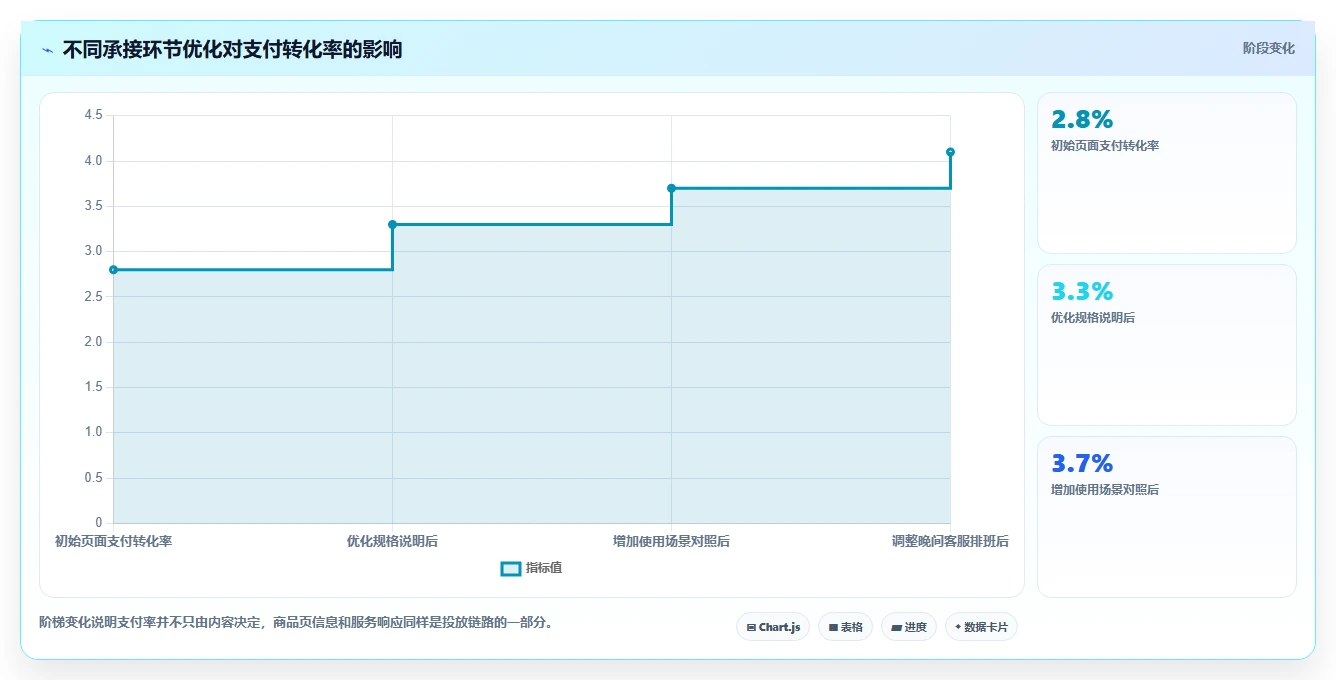Viewport: 1336px width, 680px height.
Task: Click x-axis label 初始页面支付转化率
Action: pos(113,541)
